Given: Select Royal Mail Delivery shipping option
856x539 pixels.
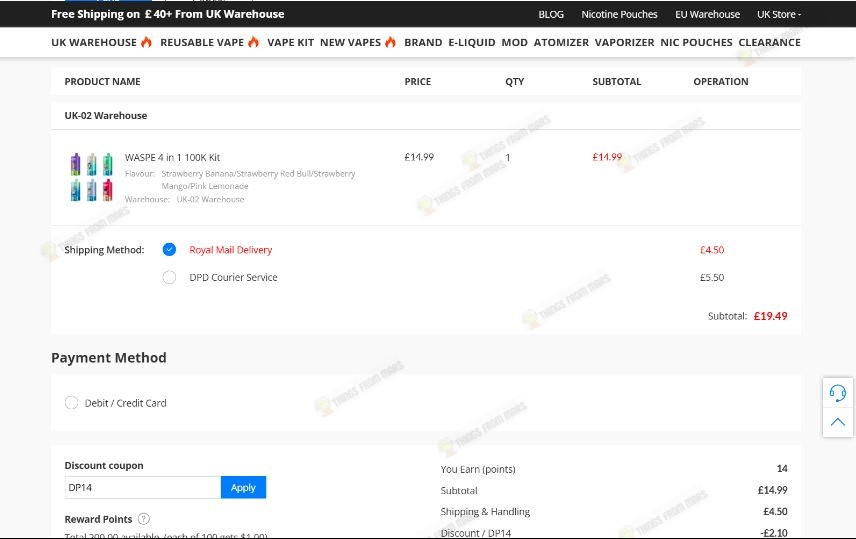Looking at the screenshot, I should [169, 250].
